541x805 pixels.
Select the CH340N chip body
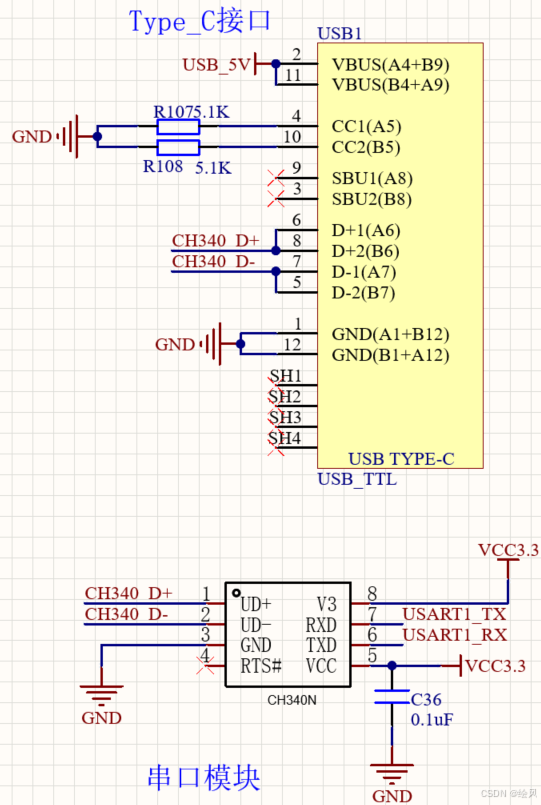click(288, 635)
